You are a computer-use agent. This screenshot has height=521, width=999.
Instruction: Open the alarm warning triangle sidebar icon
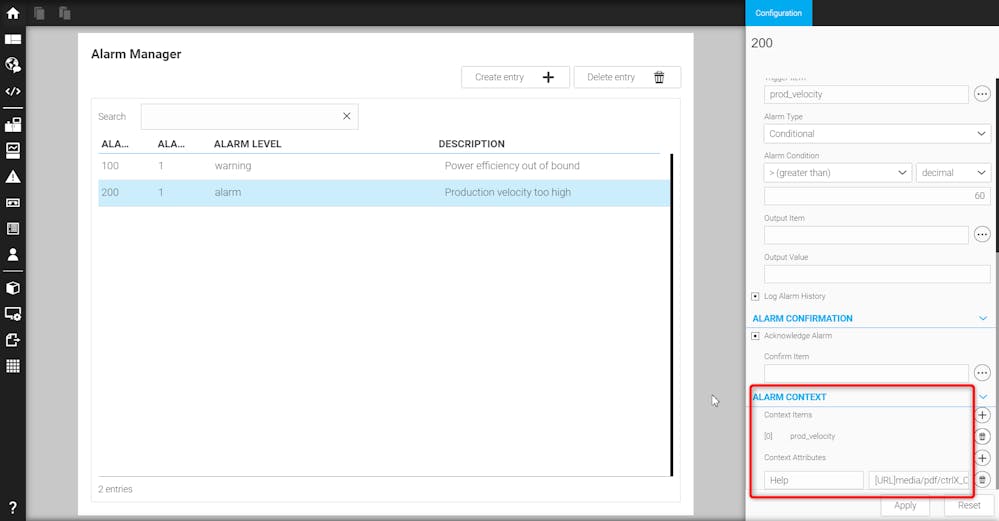pyautogui.click(x=13, y=176)
